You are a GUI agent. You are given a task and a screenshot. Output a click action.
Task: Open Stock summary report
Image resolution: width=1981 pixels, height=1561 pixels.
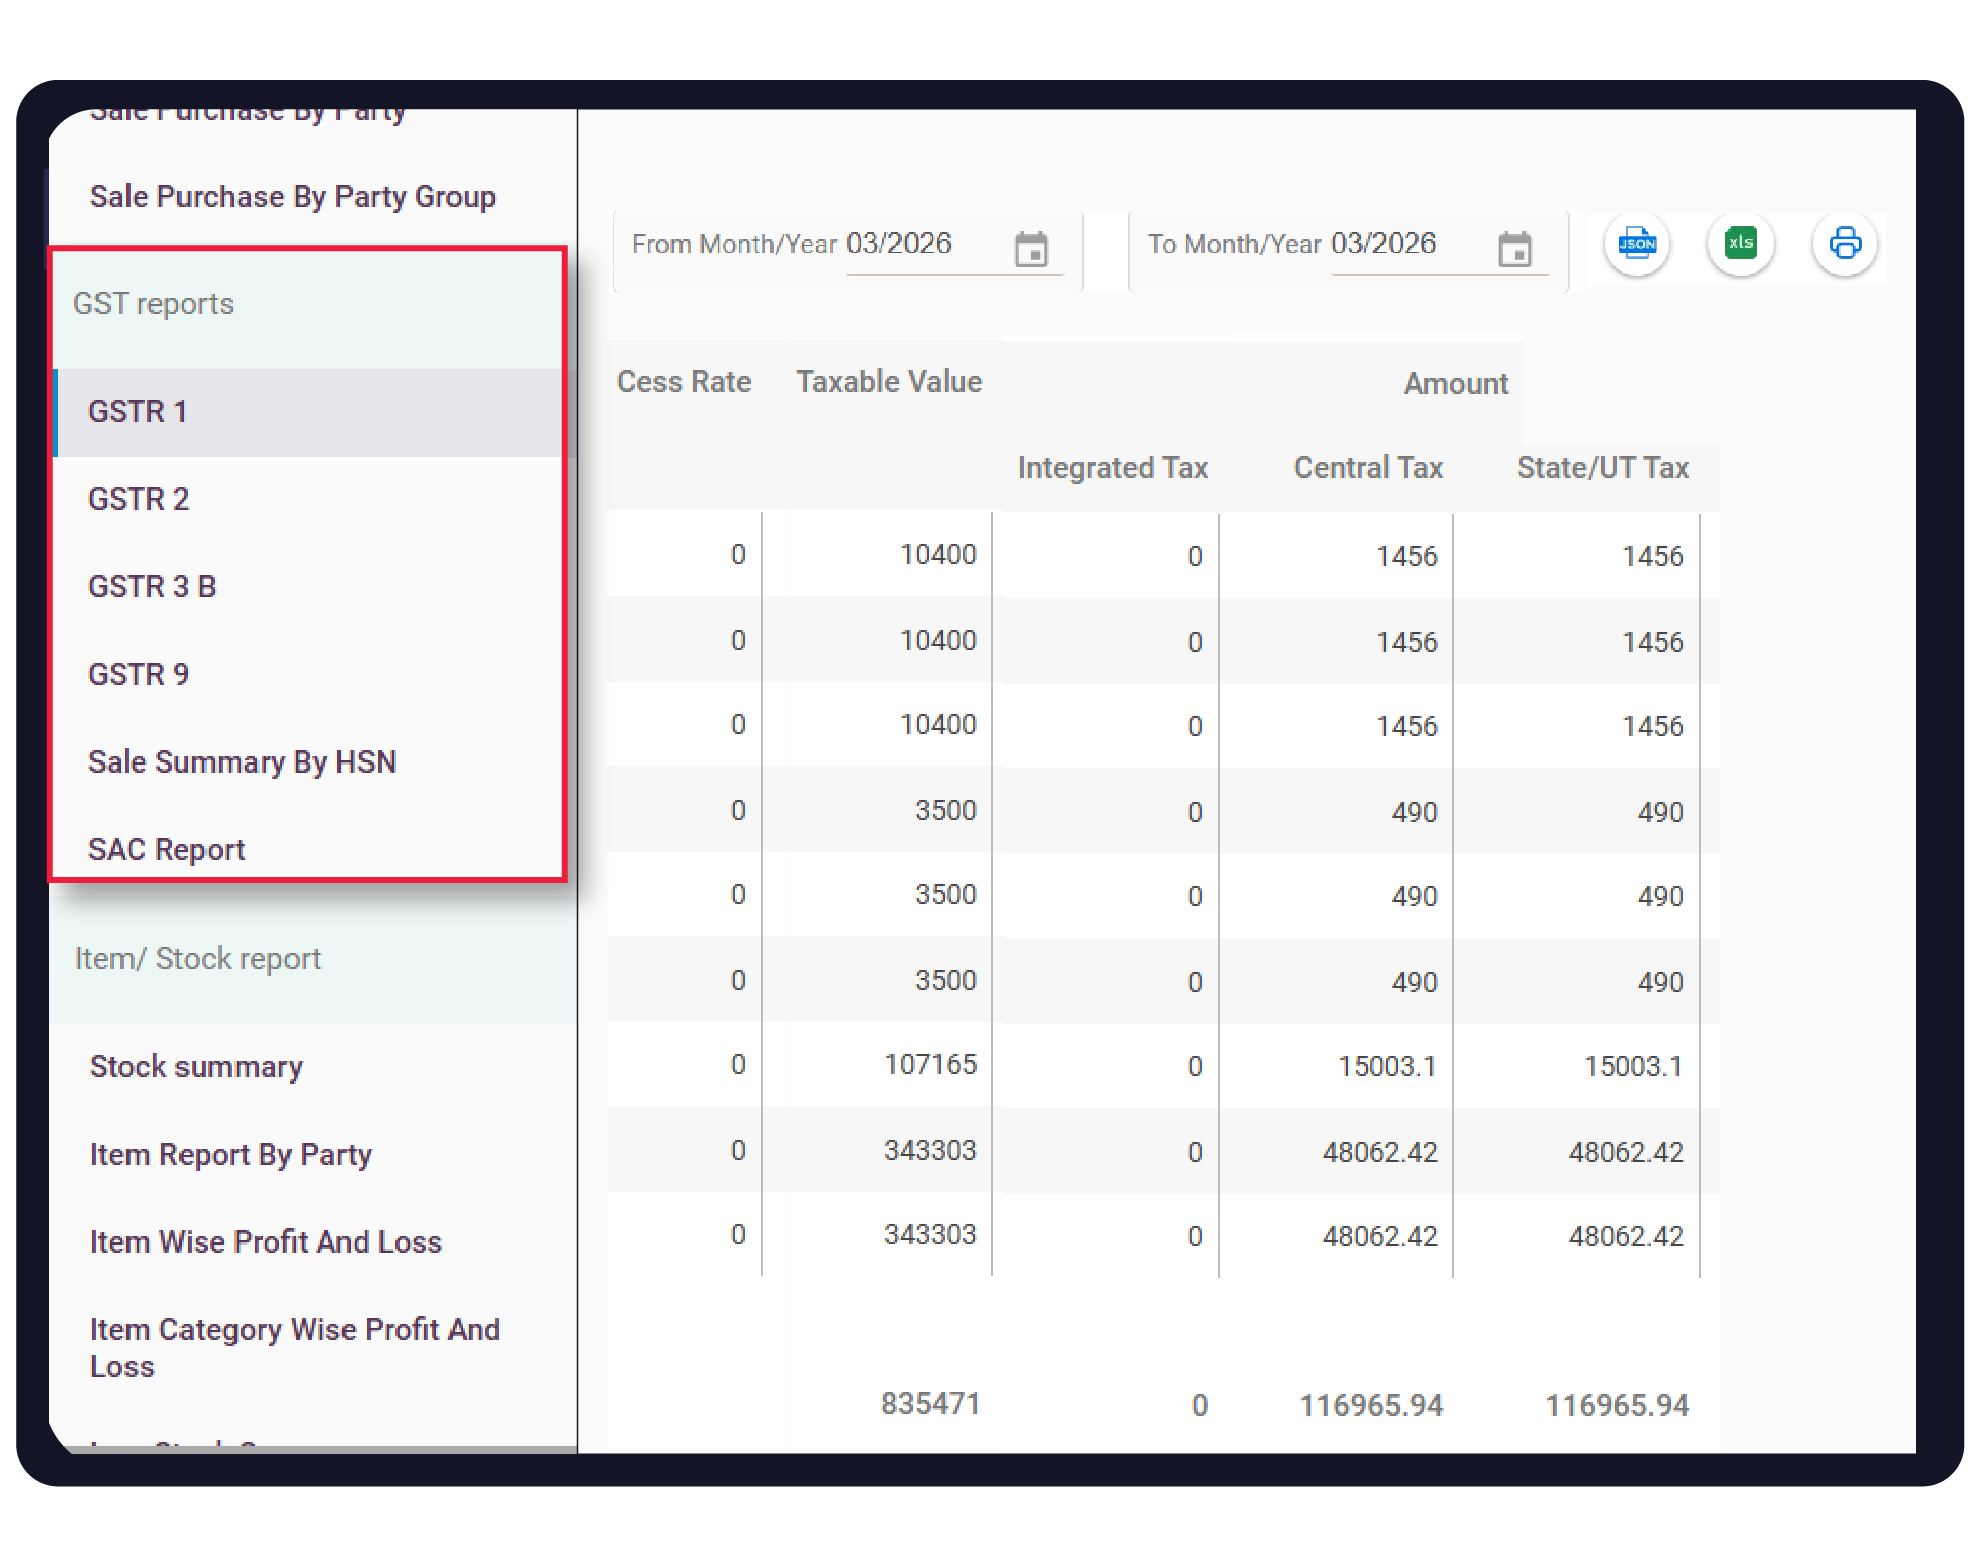point(196,1067)
